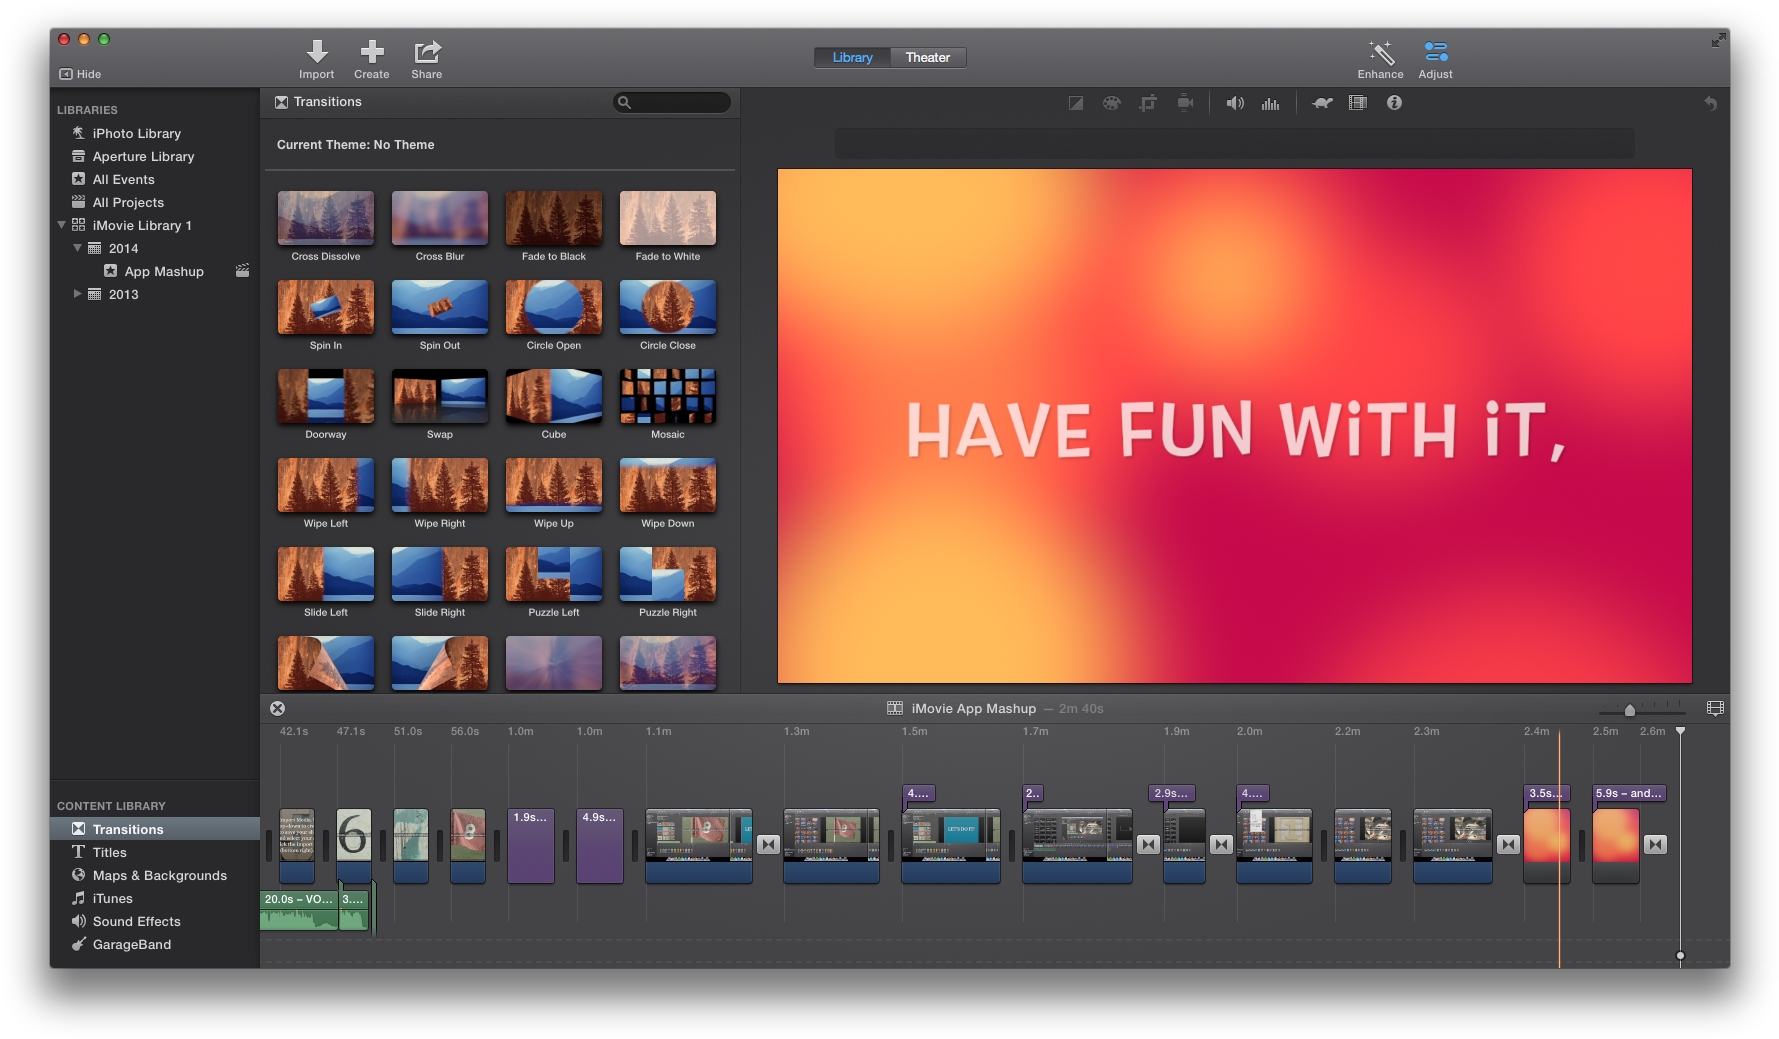Open the color balance adjustment icon
Viewport: 1779px width, 1039px height.
click(x=1076, y=103)
